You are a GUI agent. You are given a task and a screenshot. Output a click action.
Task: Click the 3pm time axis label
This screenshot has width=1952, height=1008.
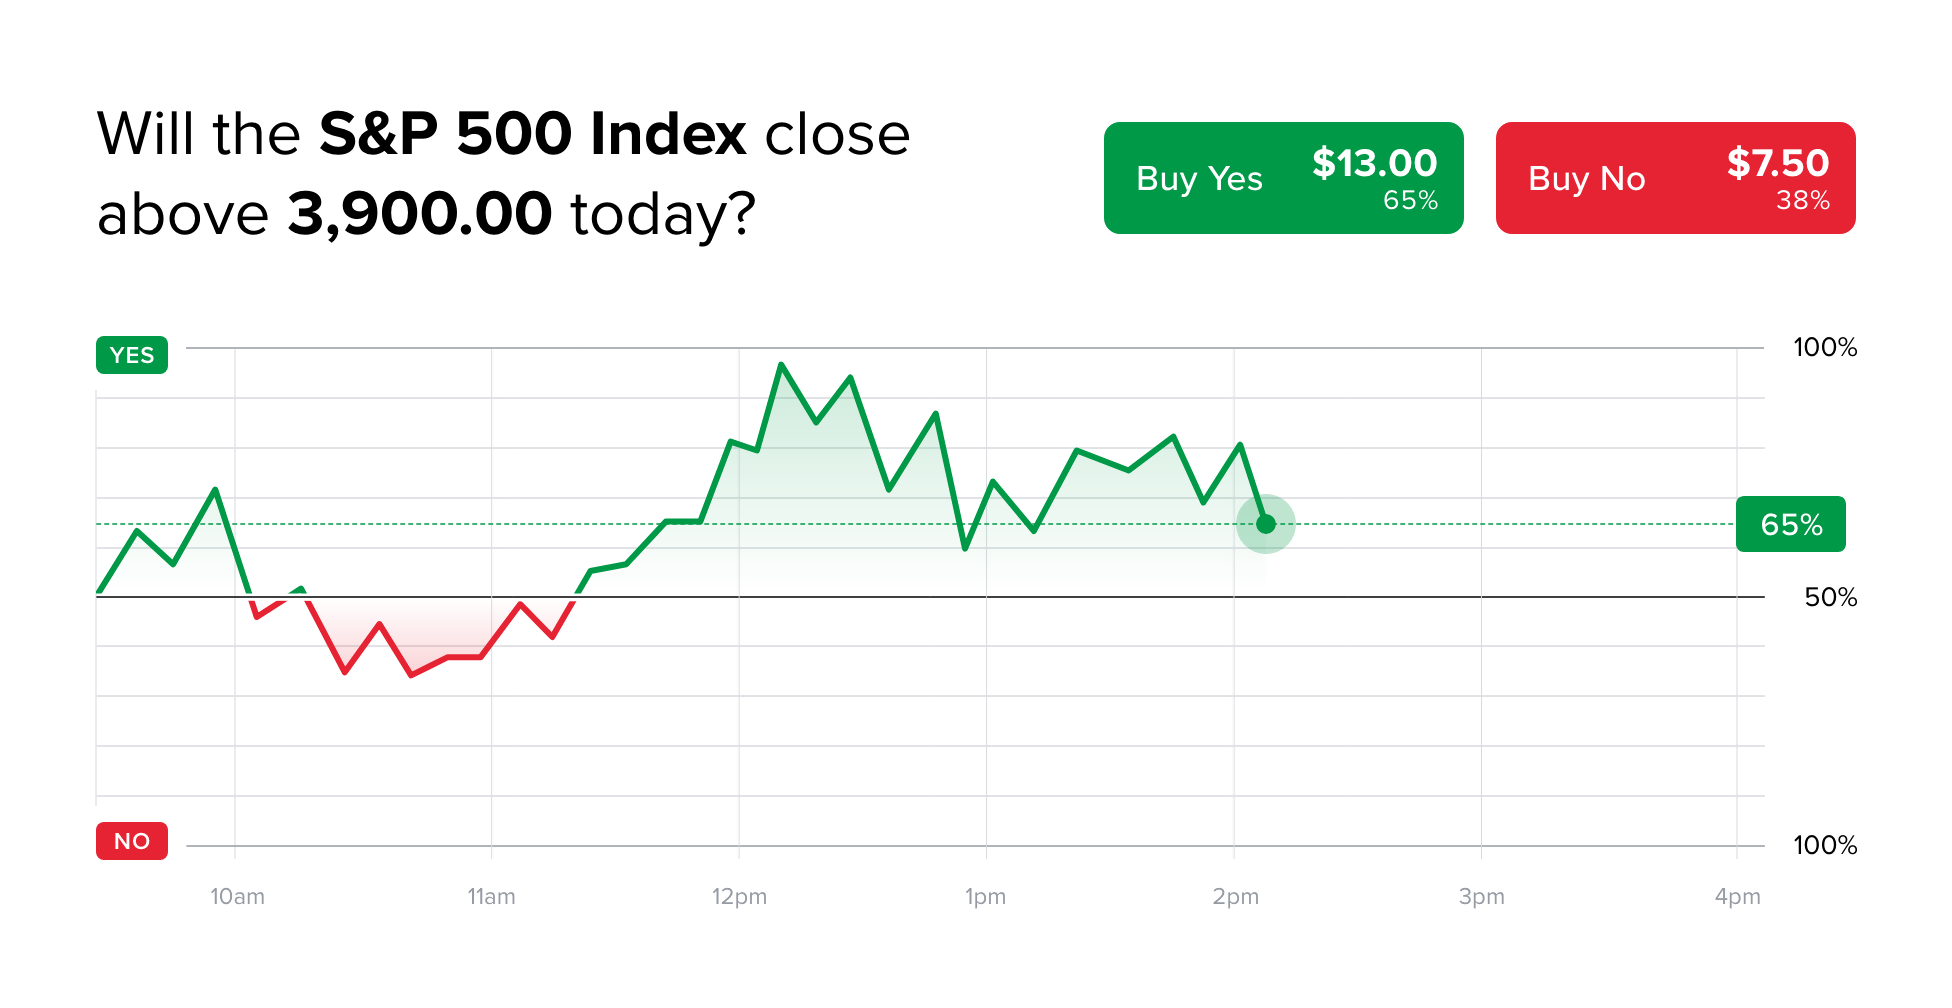(x=1481, y=897)
